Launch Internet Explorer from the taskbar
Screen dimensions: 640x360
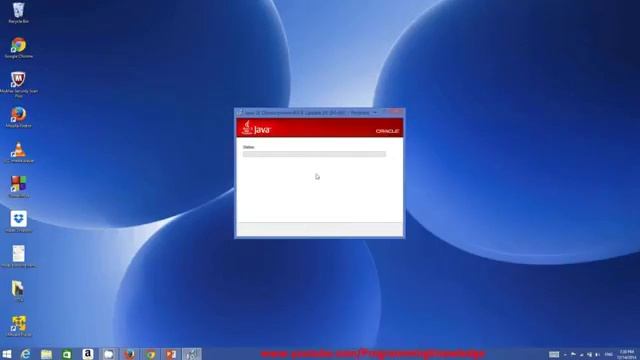click(26, 354)
